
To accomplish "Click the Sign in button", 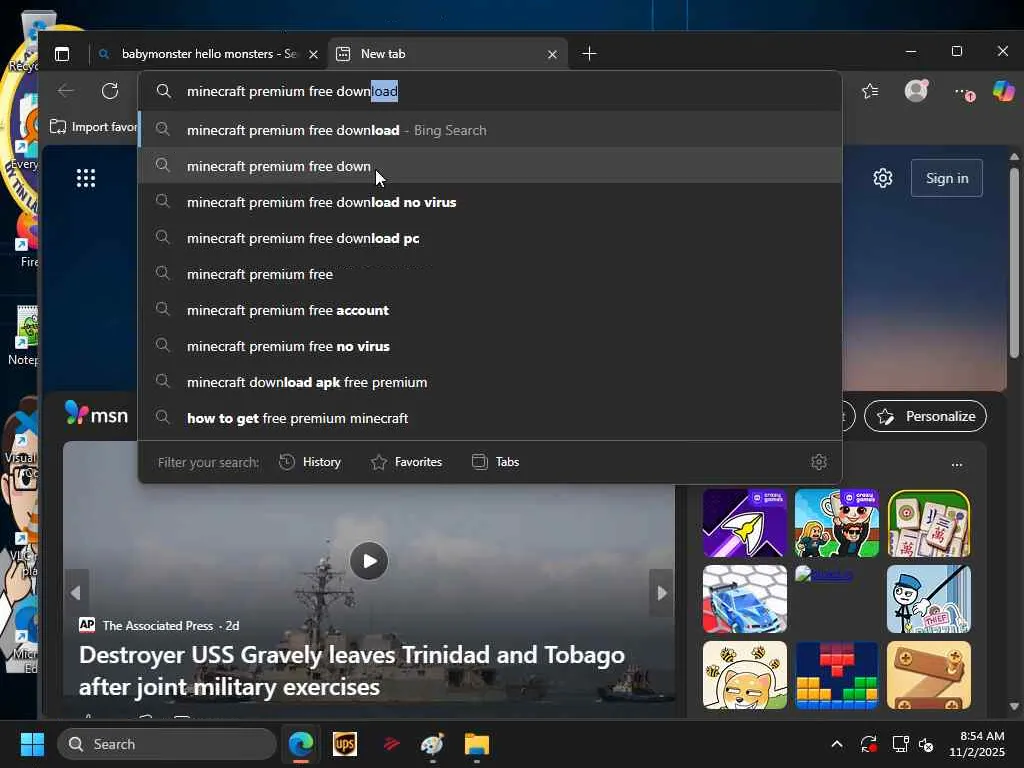I will point(946,178).
